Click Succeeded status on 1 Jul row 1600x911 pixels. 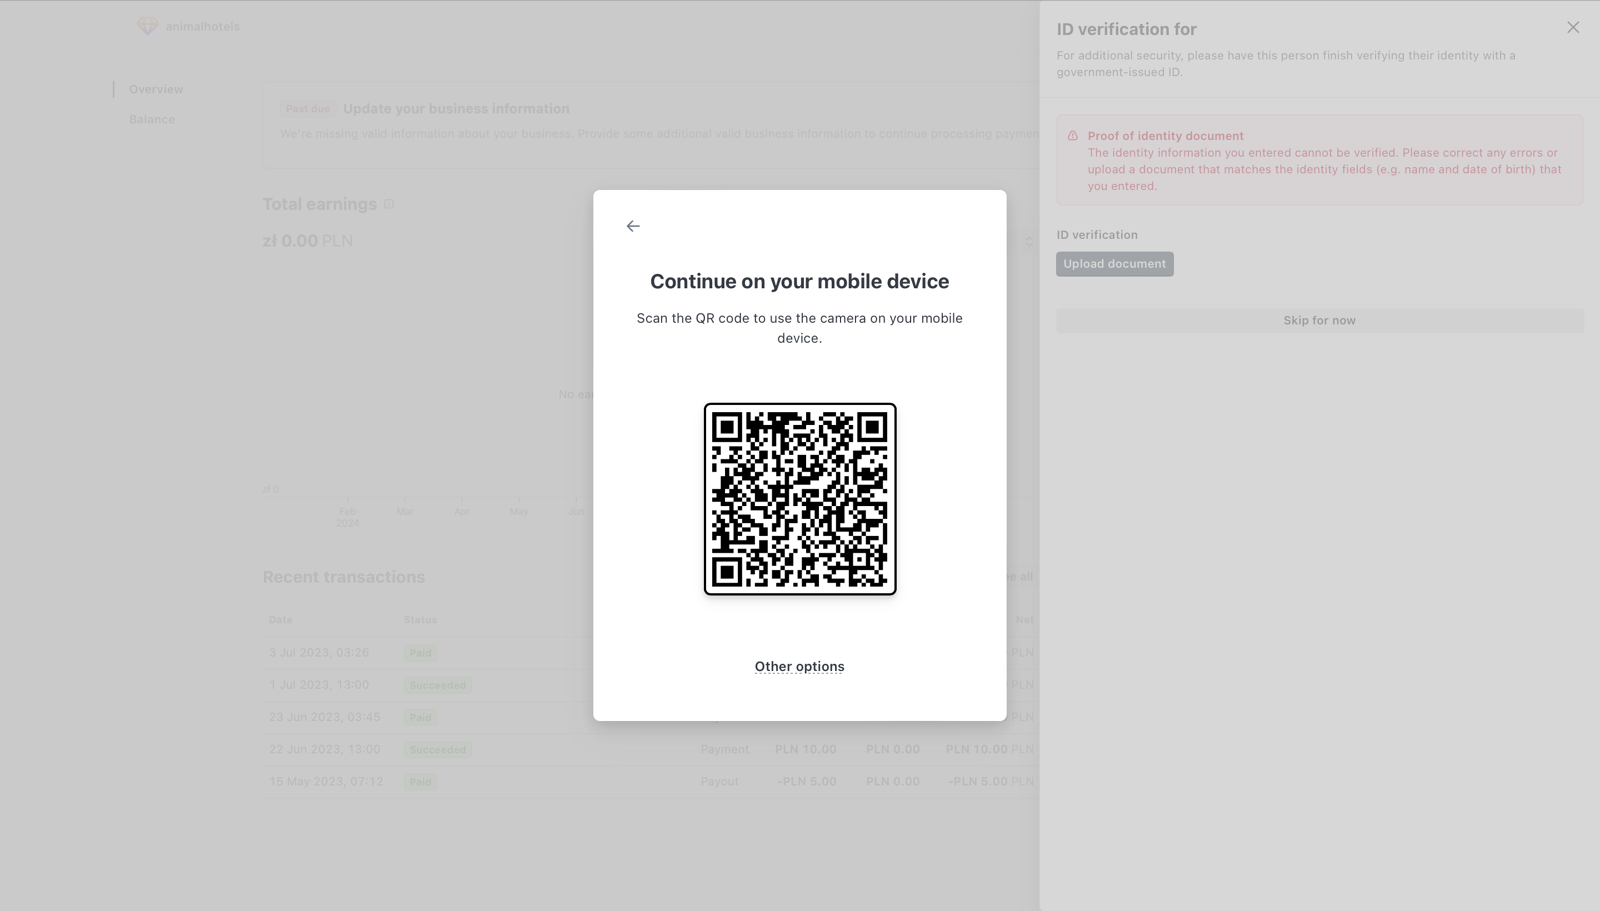pos(438,685)
